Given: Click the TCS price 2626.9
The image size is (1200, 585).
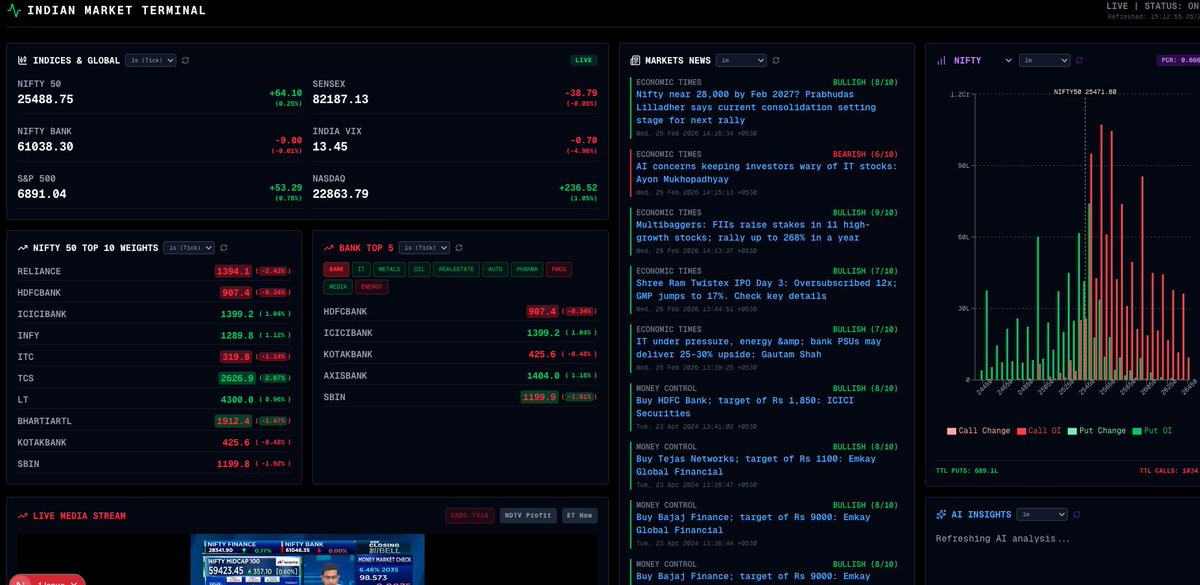Looking at the screenshot, I should pos(238,379).
